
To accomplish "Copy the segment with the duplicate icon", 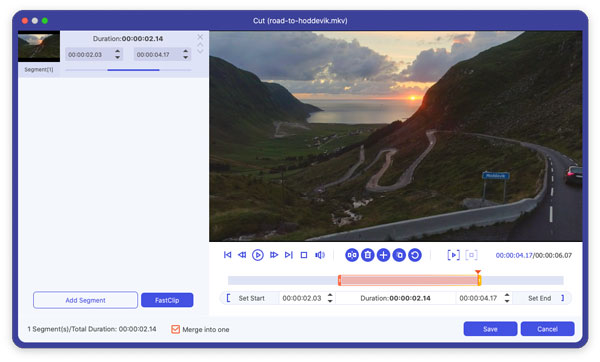I will click(x=399, y=255).
